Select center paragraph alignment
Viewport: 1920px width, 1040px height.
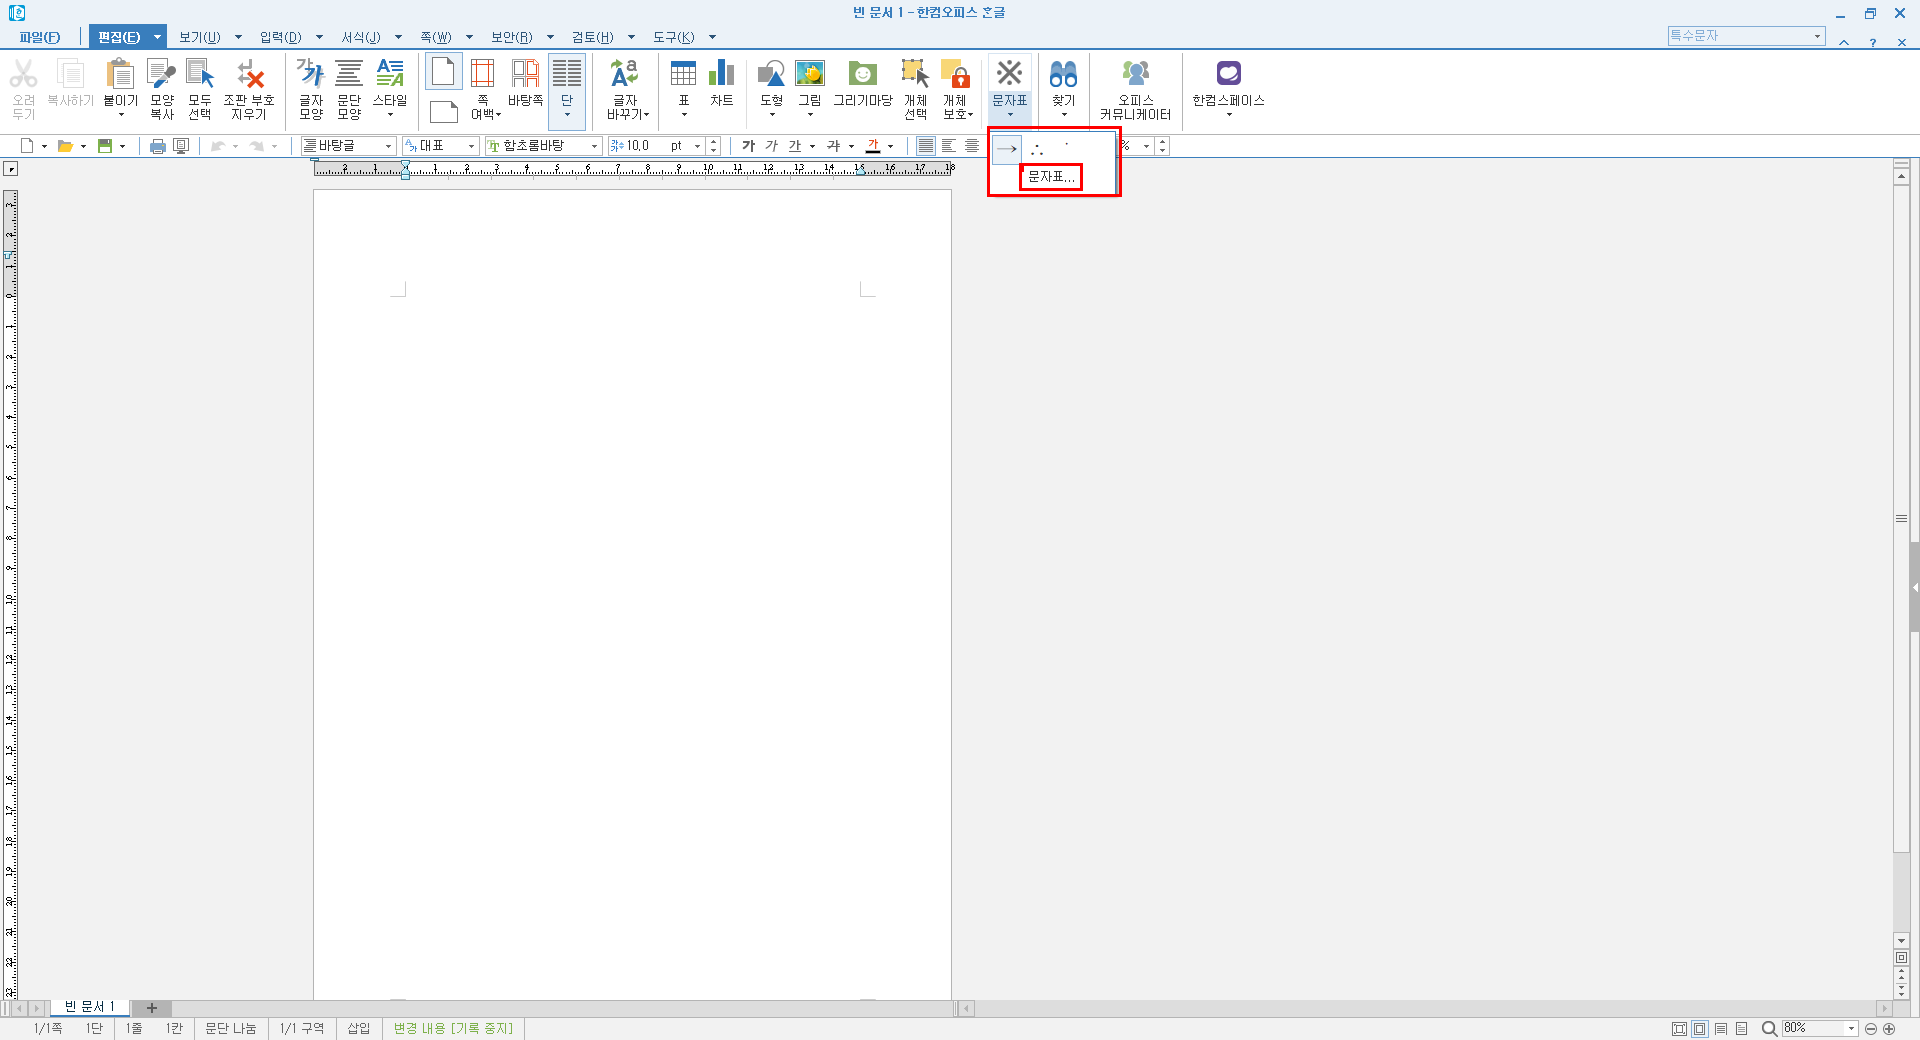coord(972,146)
